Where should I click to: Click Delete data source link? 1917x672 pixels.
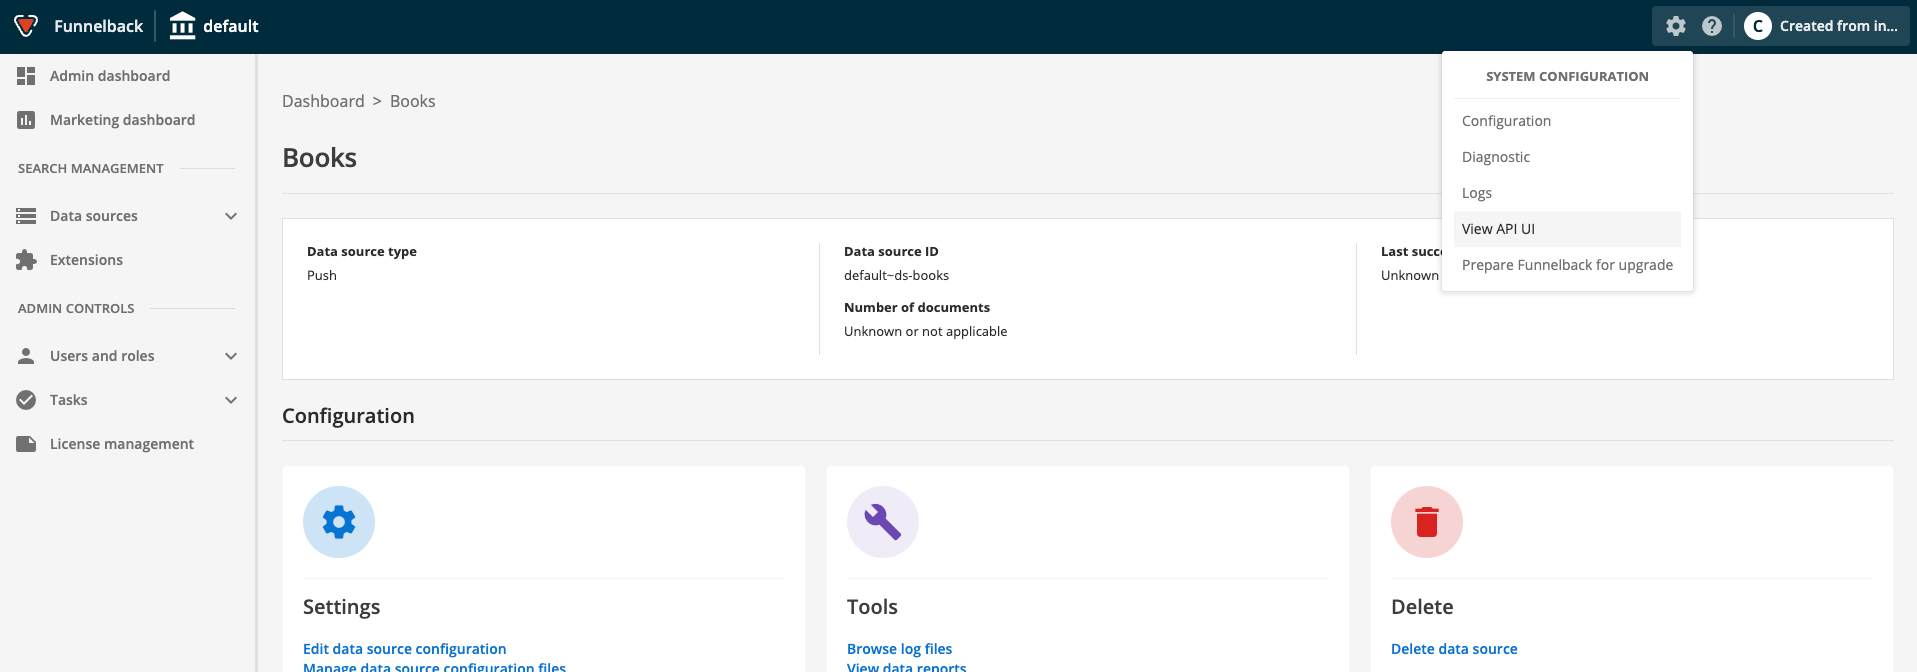[x=1454, y=649]
